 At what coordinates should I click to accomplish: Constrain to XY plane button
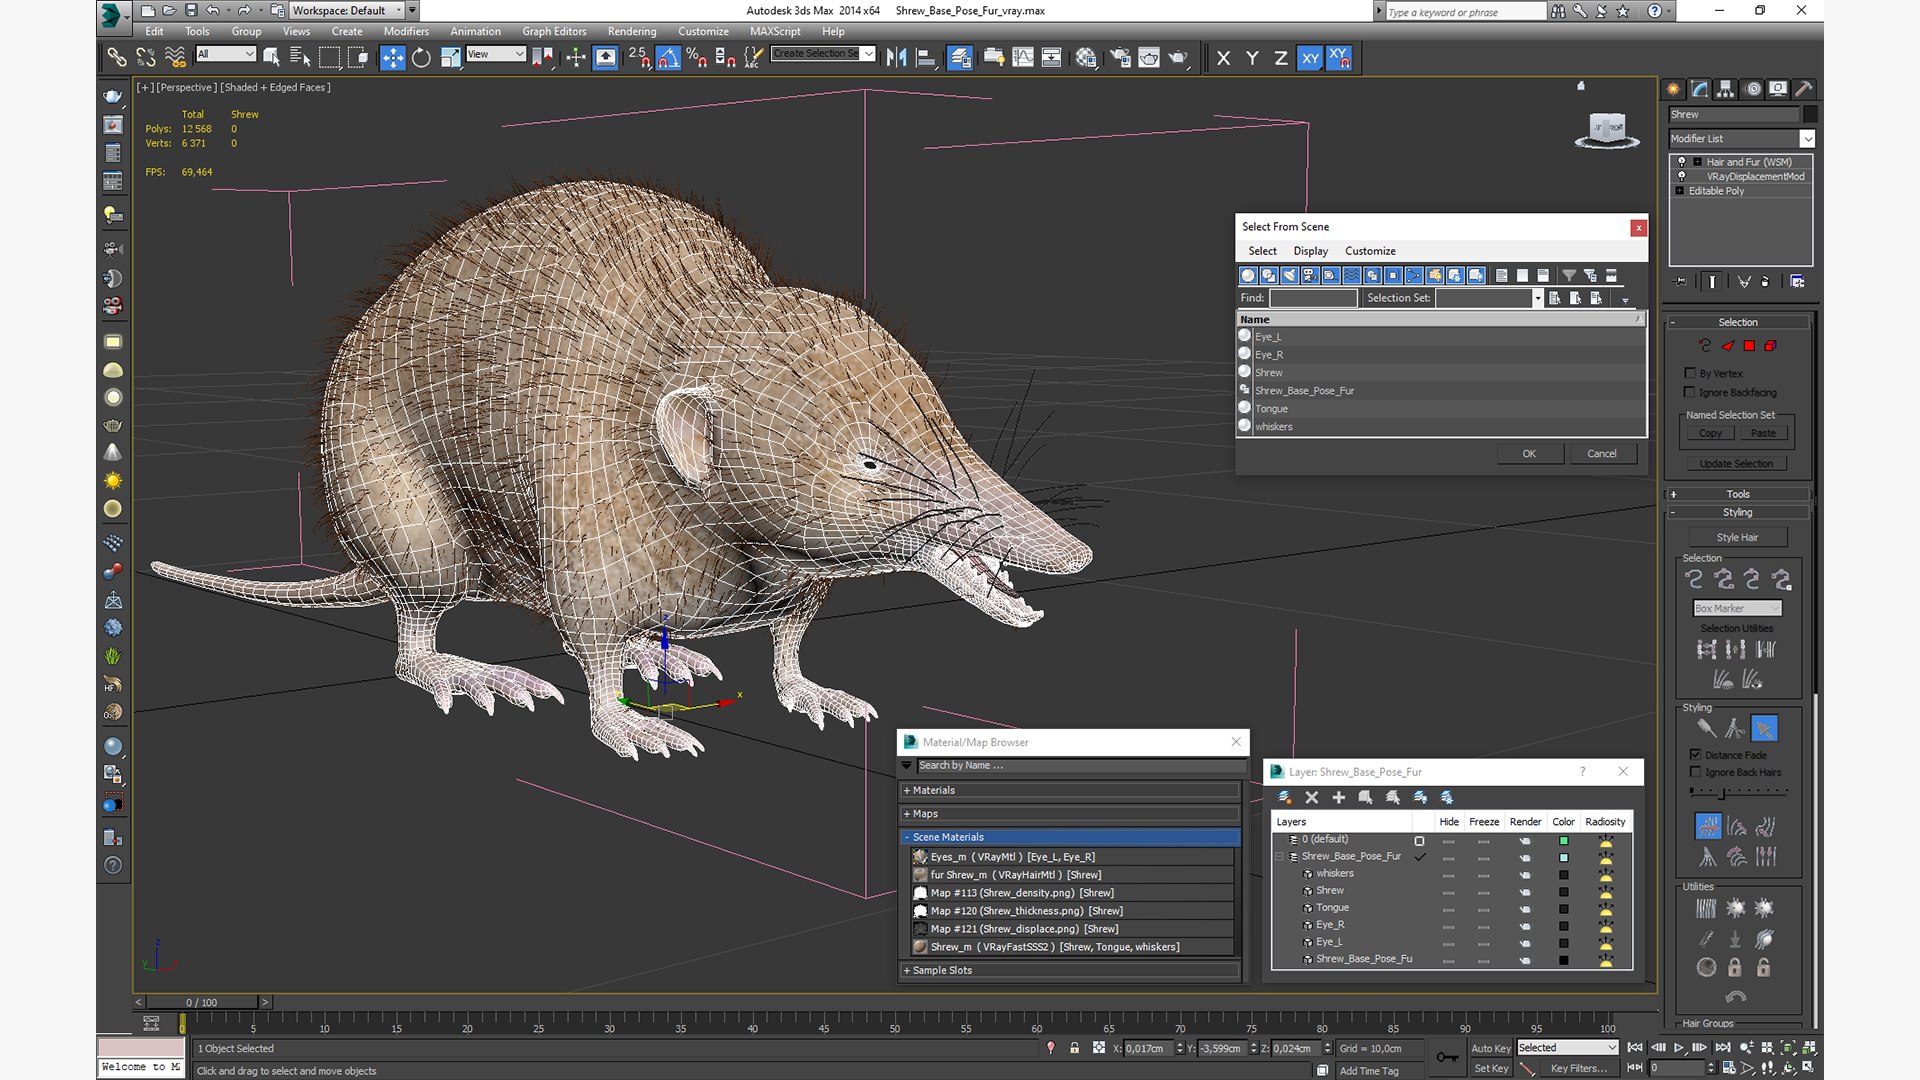tap(1310, 58)
